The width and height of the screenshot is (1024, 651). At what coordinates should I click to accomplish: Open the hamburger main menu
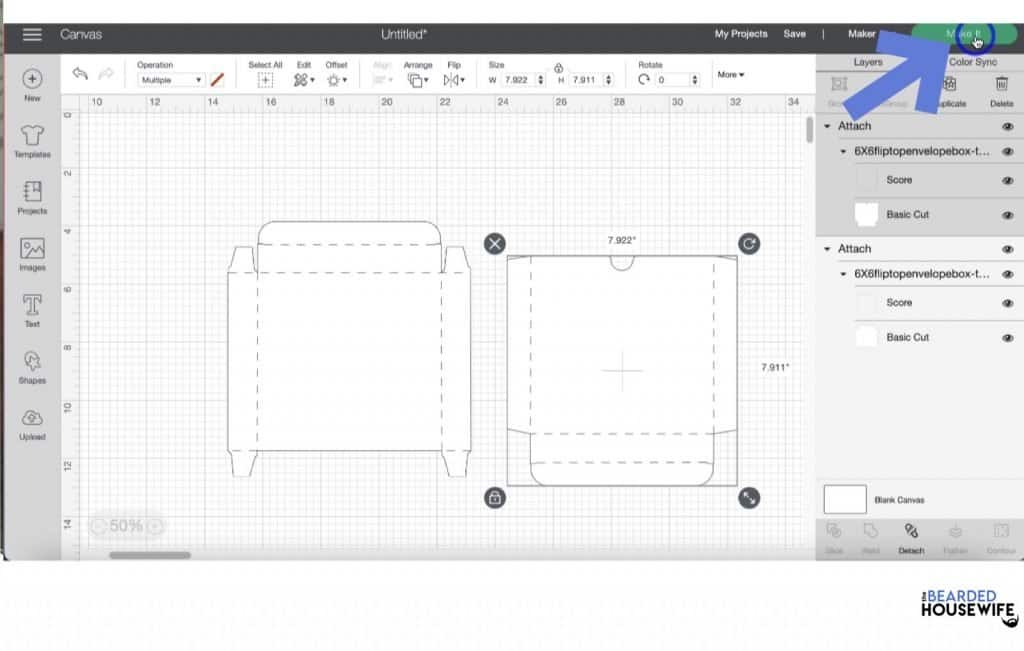(32, 34)
